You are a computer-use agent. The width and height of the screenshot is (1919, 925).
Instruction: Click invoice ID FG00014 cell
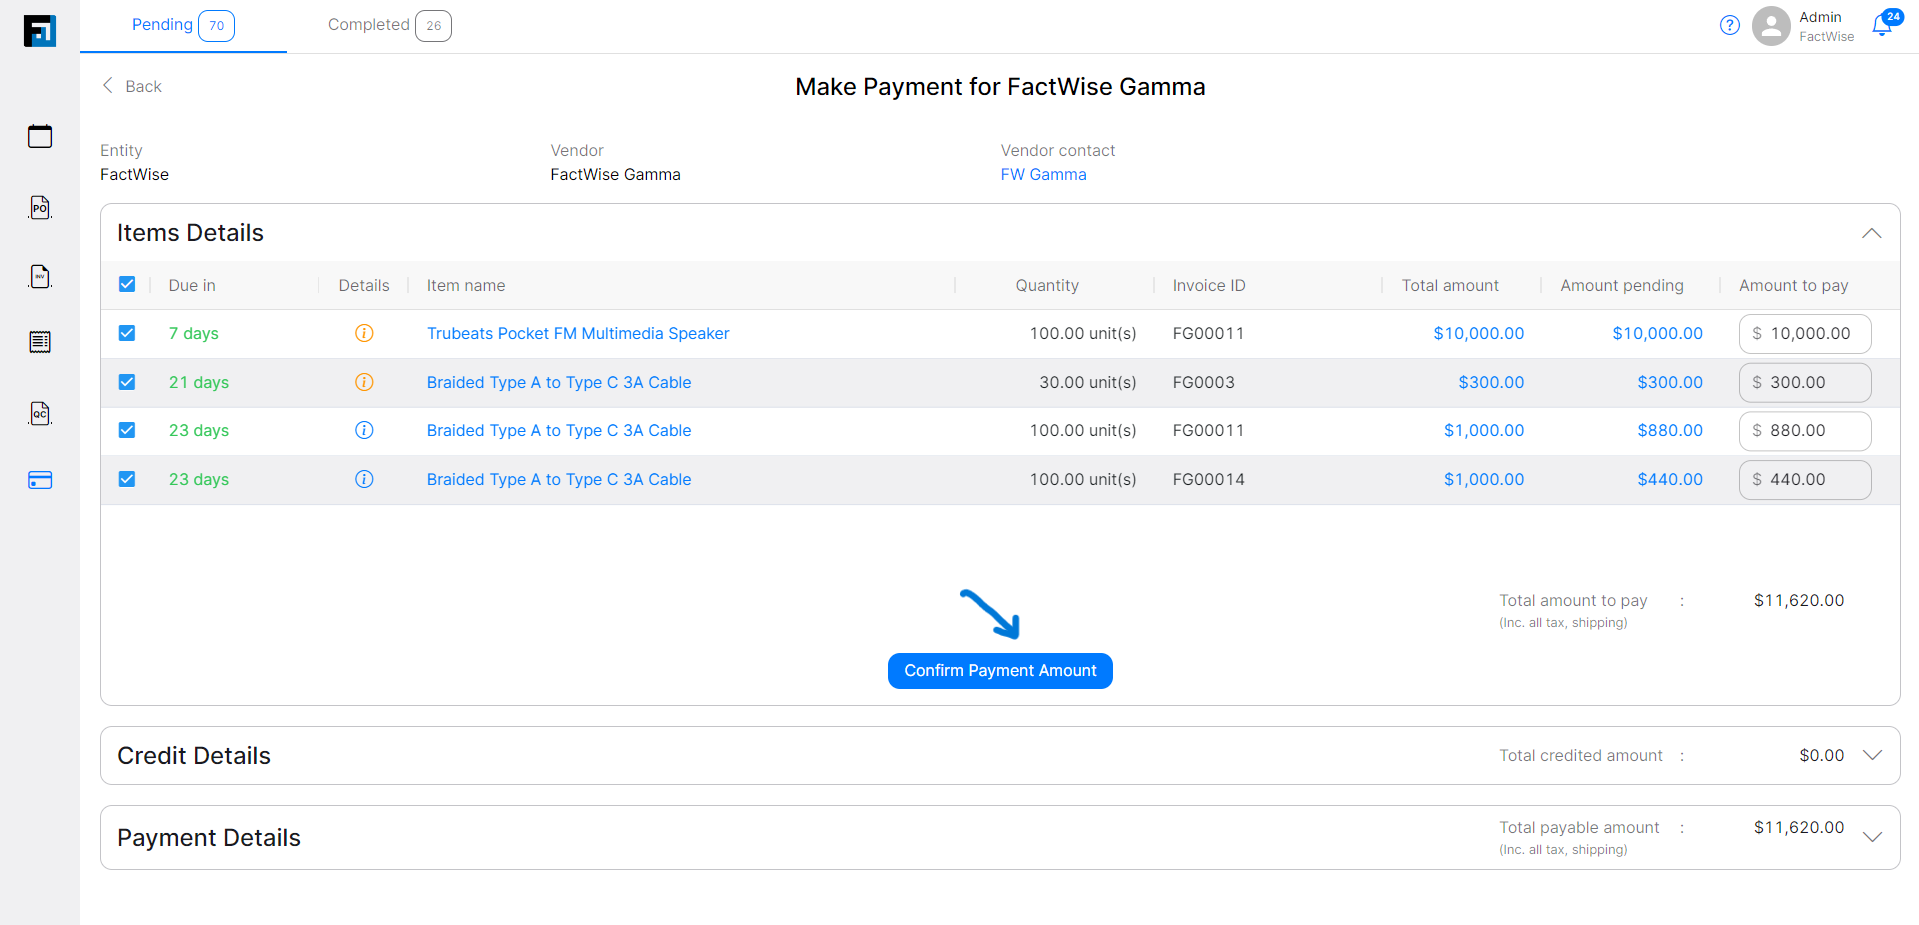(1209, 479)
